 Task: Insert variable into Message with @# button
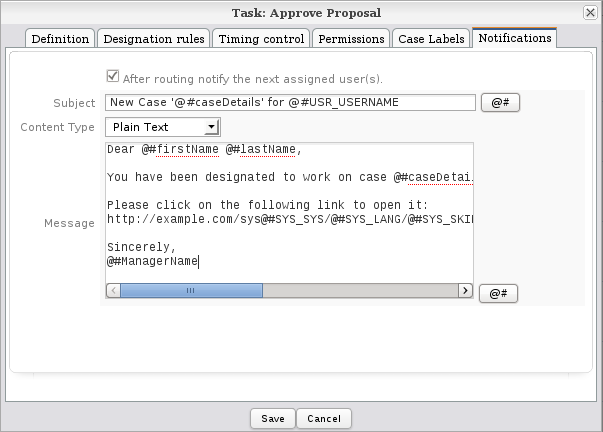(x=498, y=293)
